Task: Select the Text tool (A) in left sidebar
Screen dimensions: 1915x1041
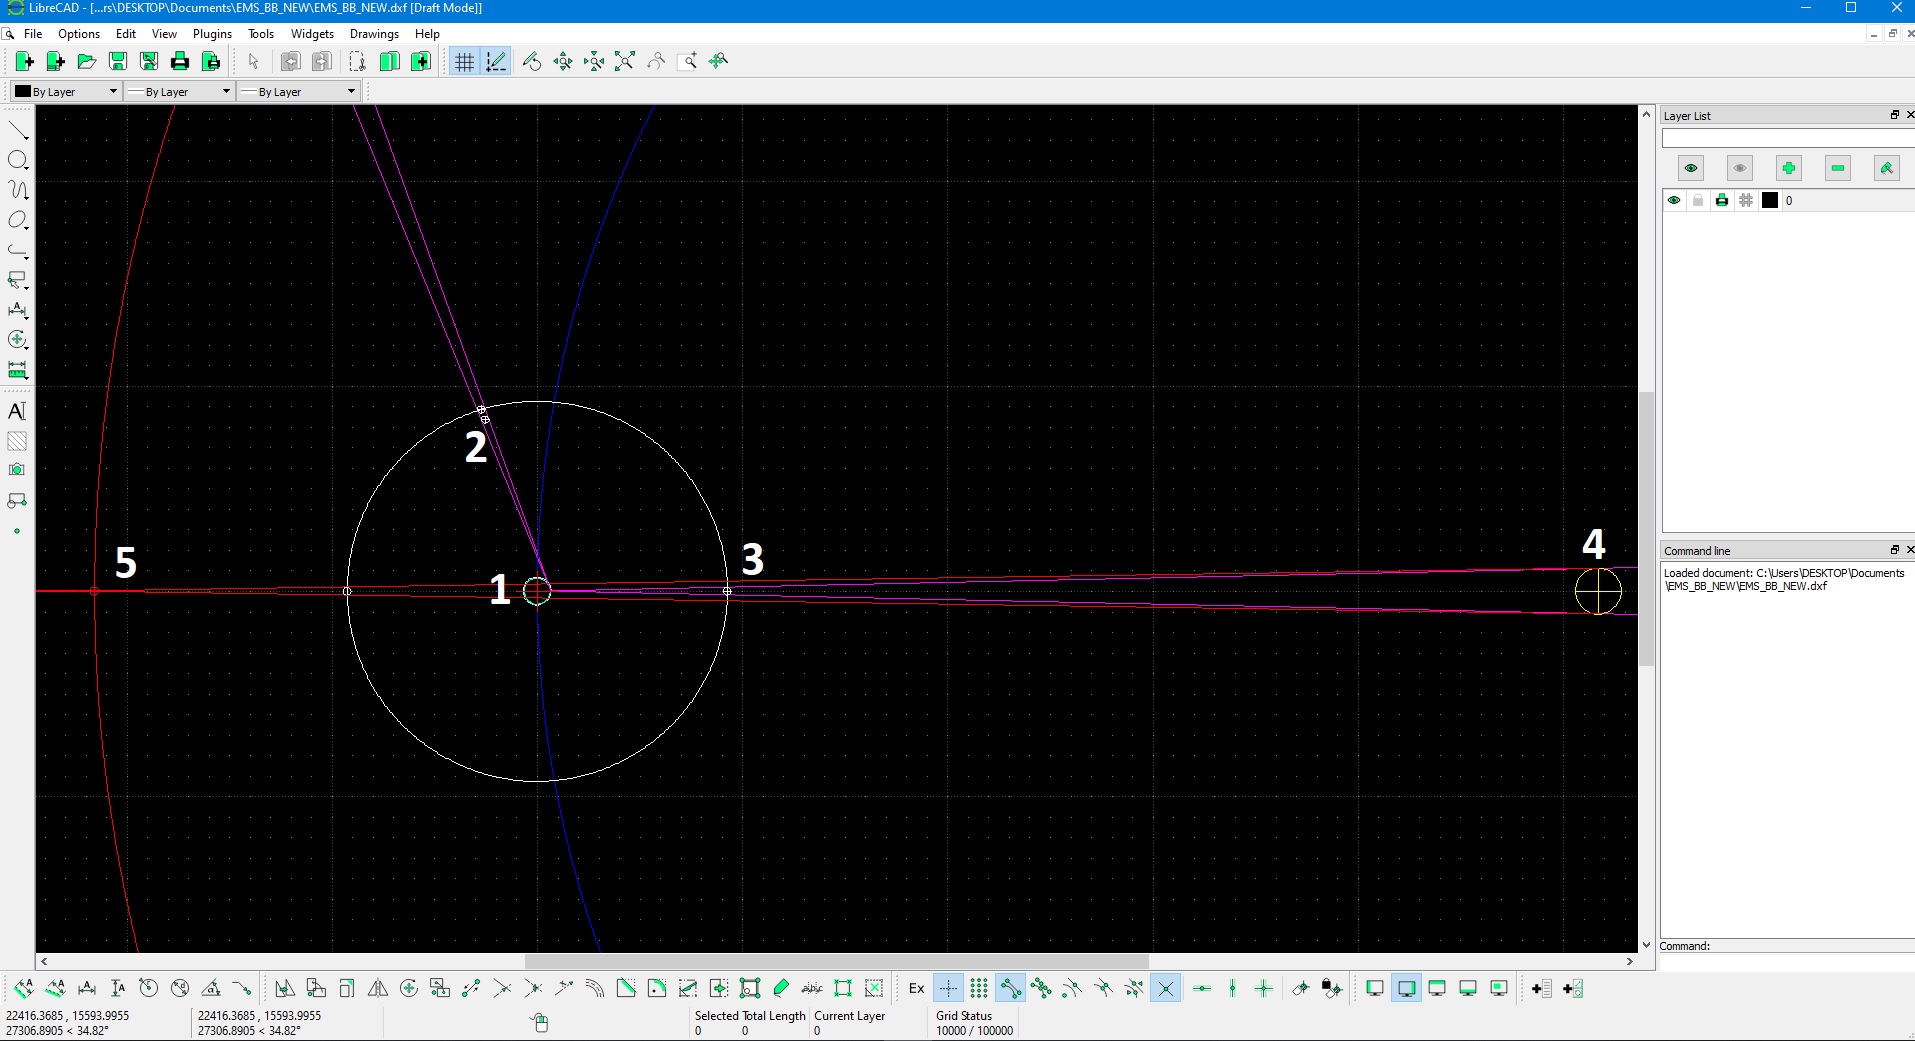Action: [x=18, y=411]
